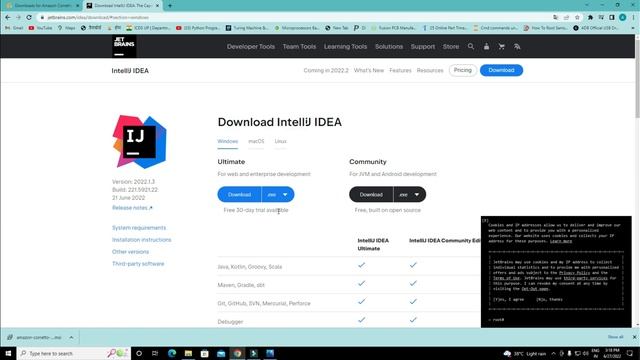The width and height of the screenshot is (640, 360).
Task: Open the amazon-corretto download item options chevron
Action: pyautogui.click(x=71, y=337)
